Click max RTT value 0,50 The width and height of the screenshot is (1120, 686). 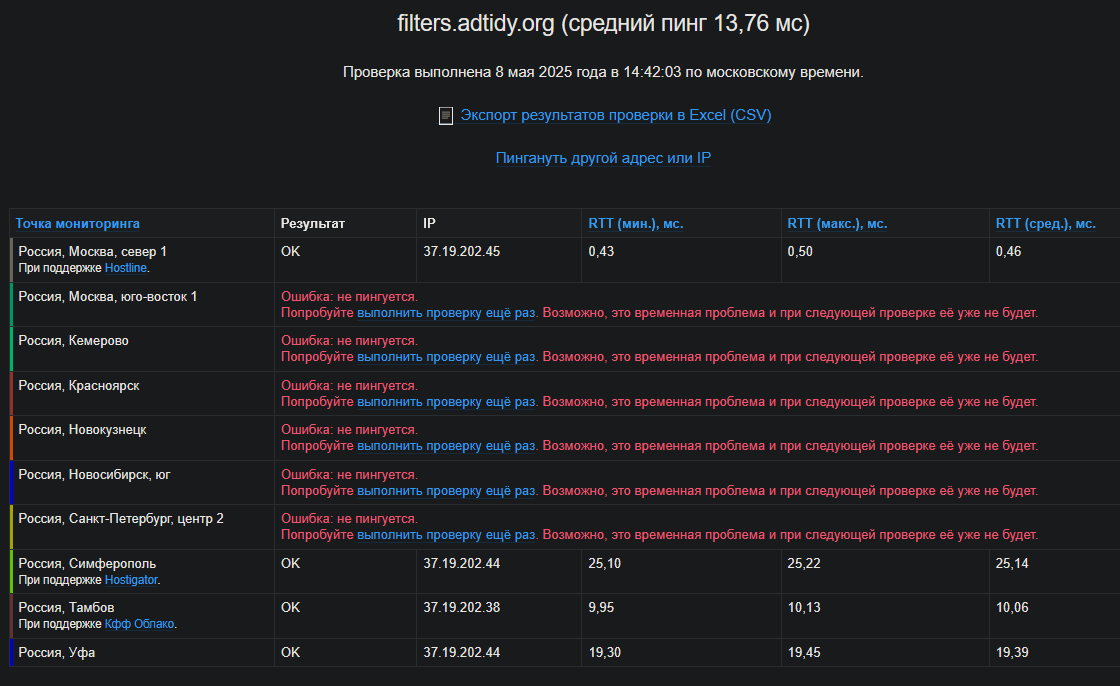[x=800, y=252]
